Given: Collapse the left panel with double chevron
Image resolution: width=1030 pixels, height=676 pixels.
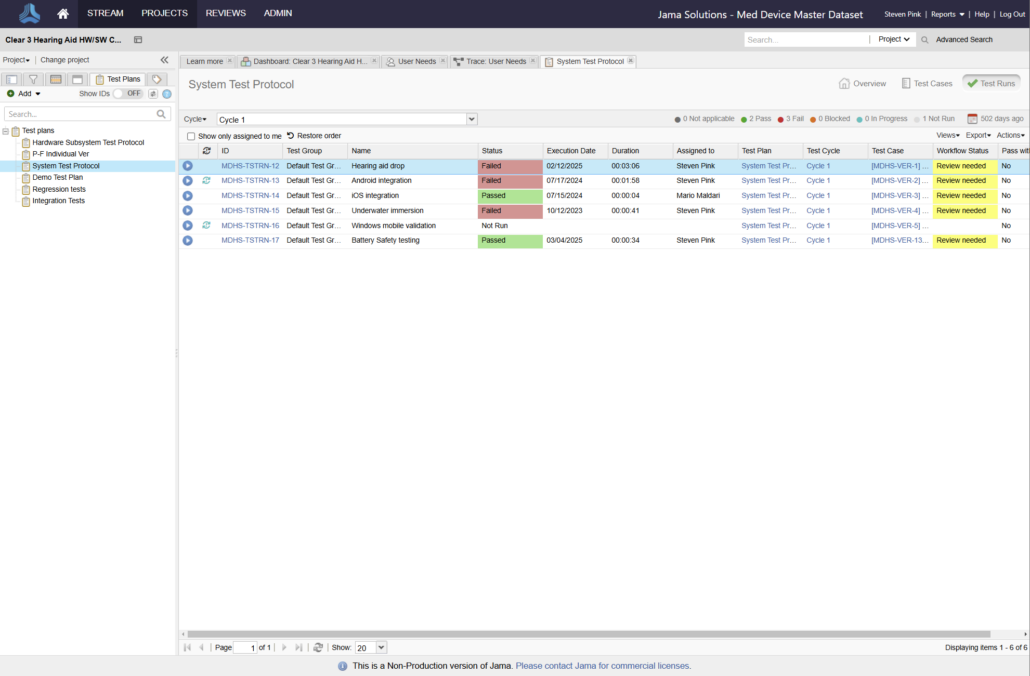Looking at the screenshot, I should [x=165, y=60].
